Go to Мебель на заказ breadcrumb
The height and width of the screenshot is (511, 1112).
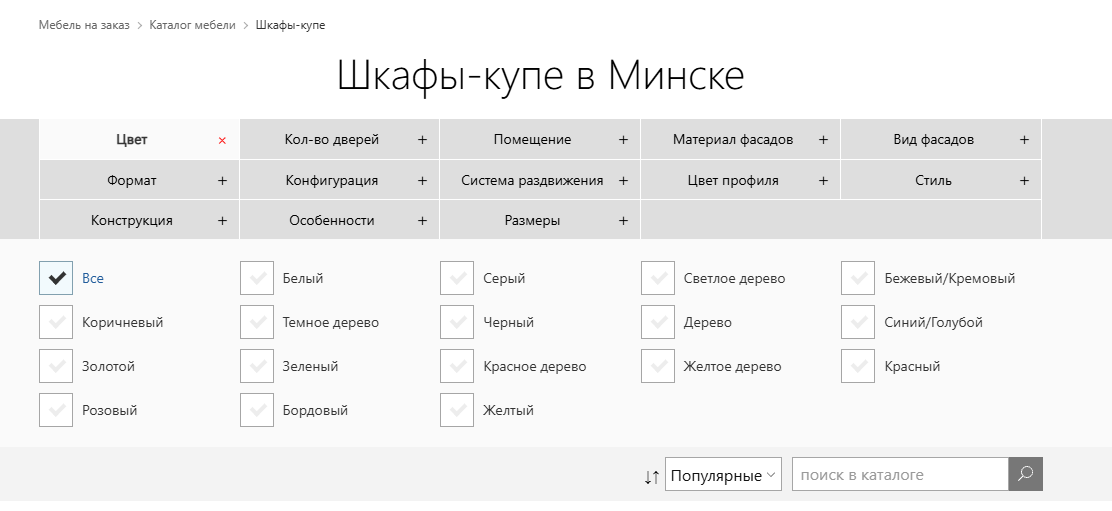[x=84, y=25]
